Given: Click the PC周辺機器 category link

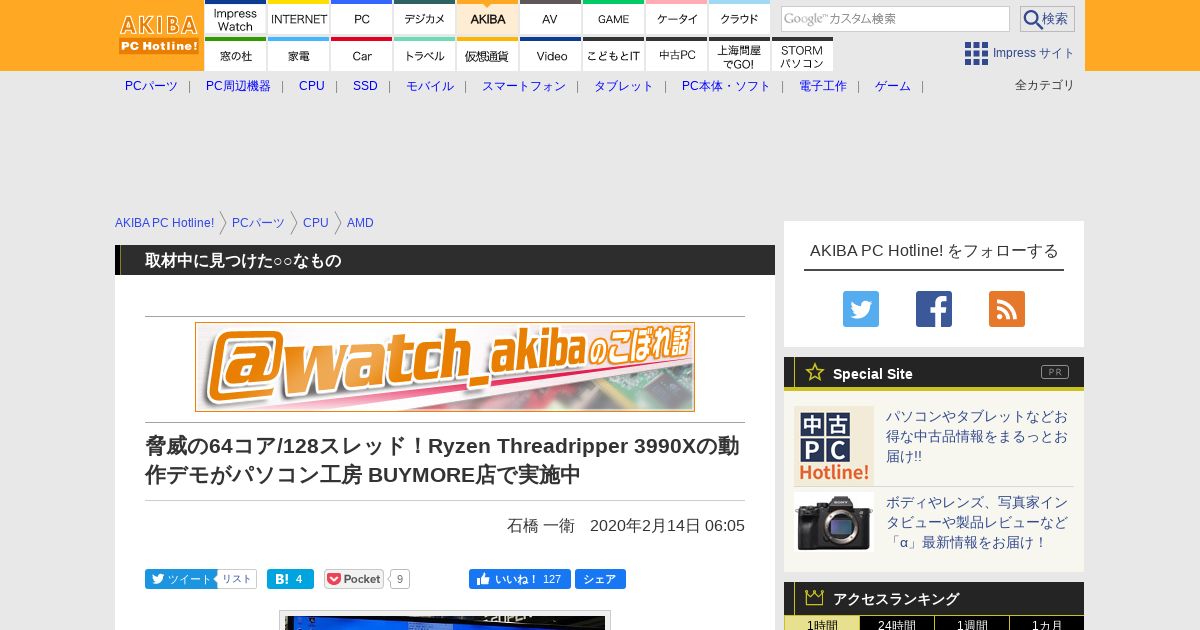Looking at the screenshot, I should [238, 86].
